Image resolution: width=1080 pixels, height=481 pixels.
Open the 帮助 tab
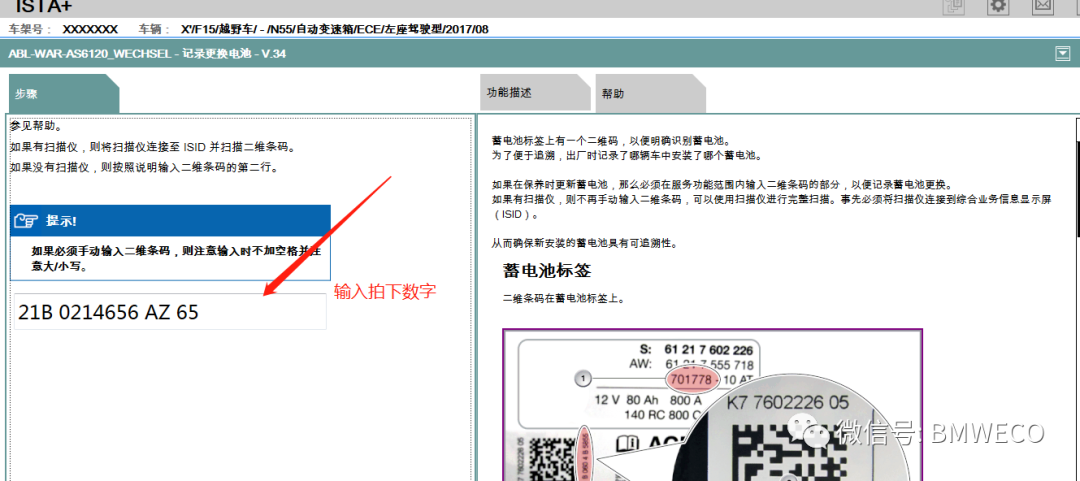pyautogui.click(x=650, y=93)
